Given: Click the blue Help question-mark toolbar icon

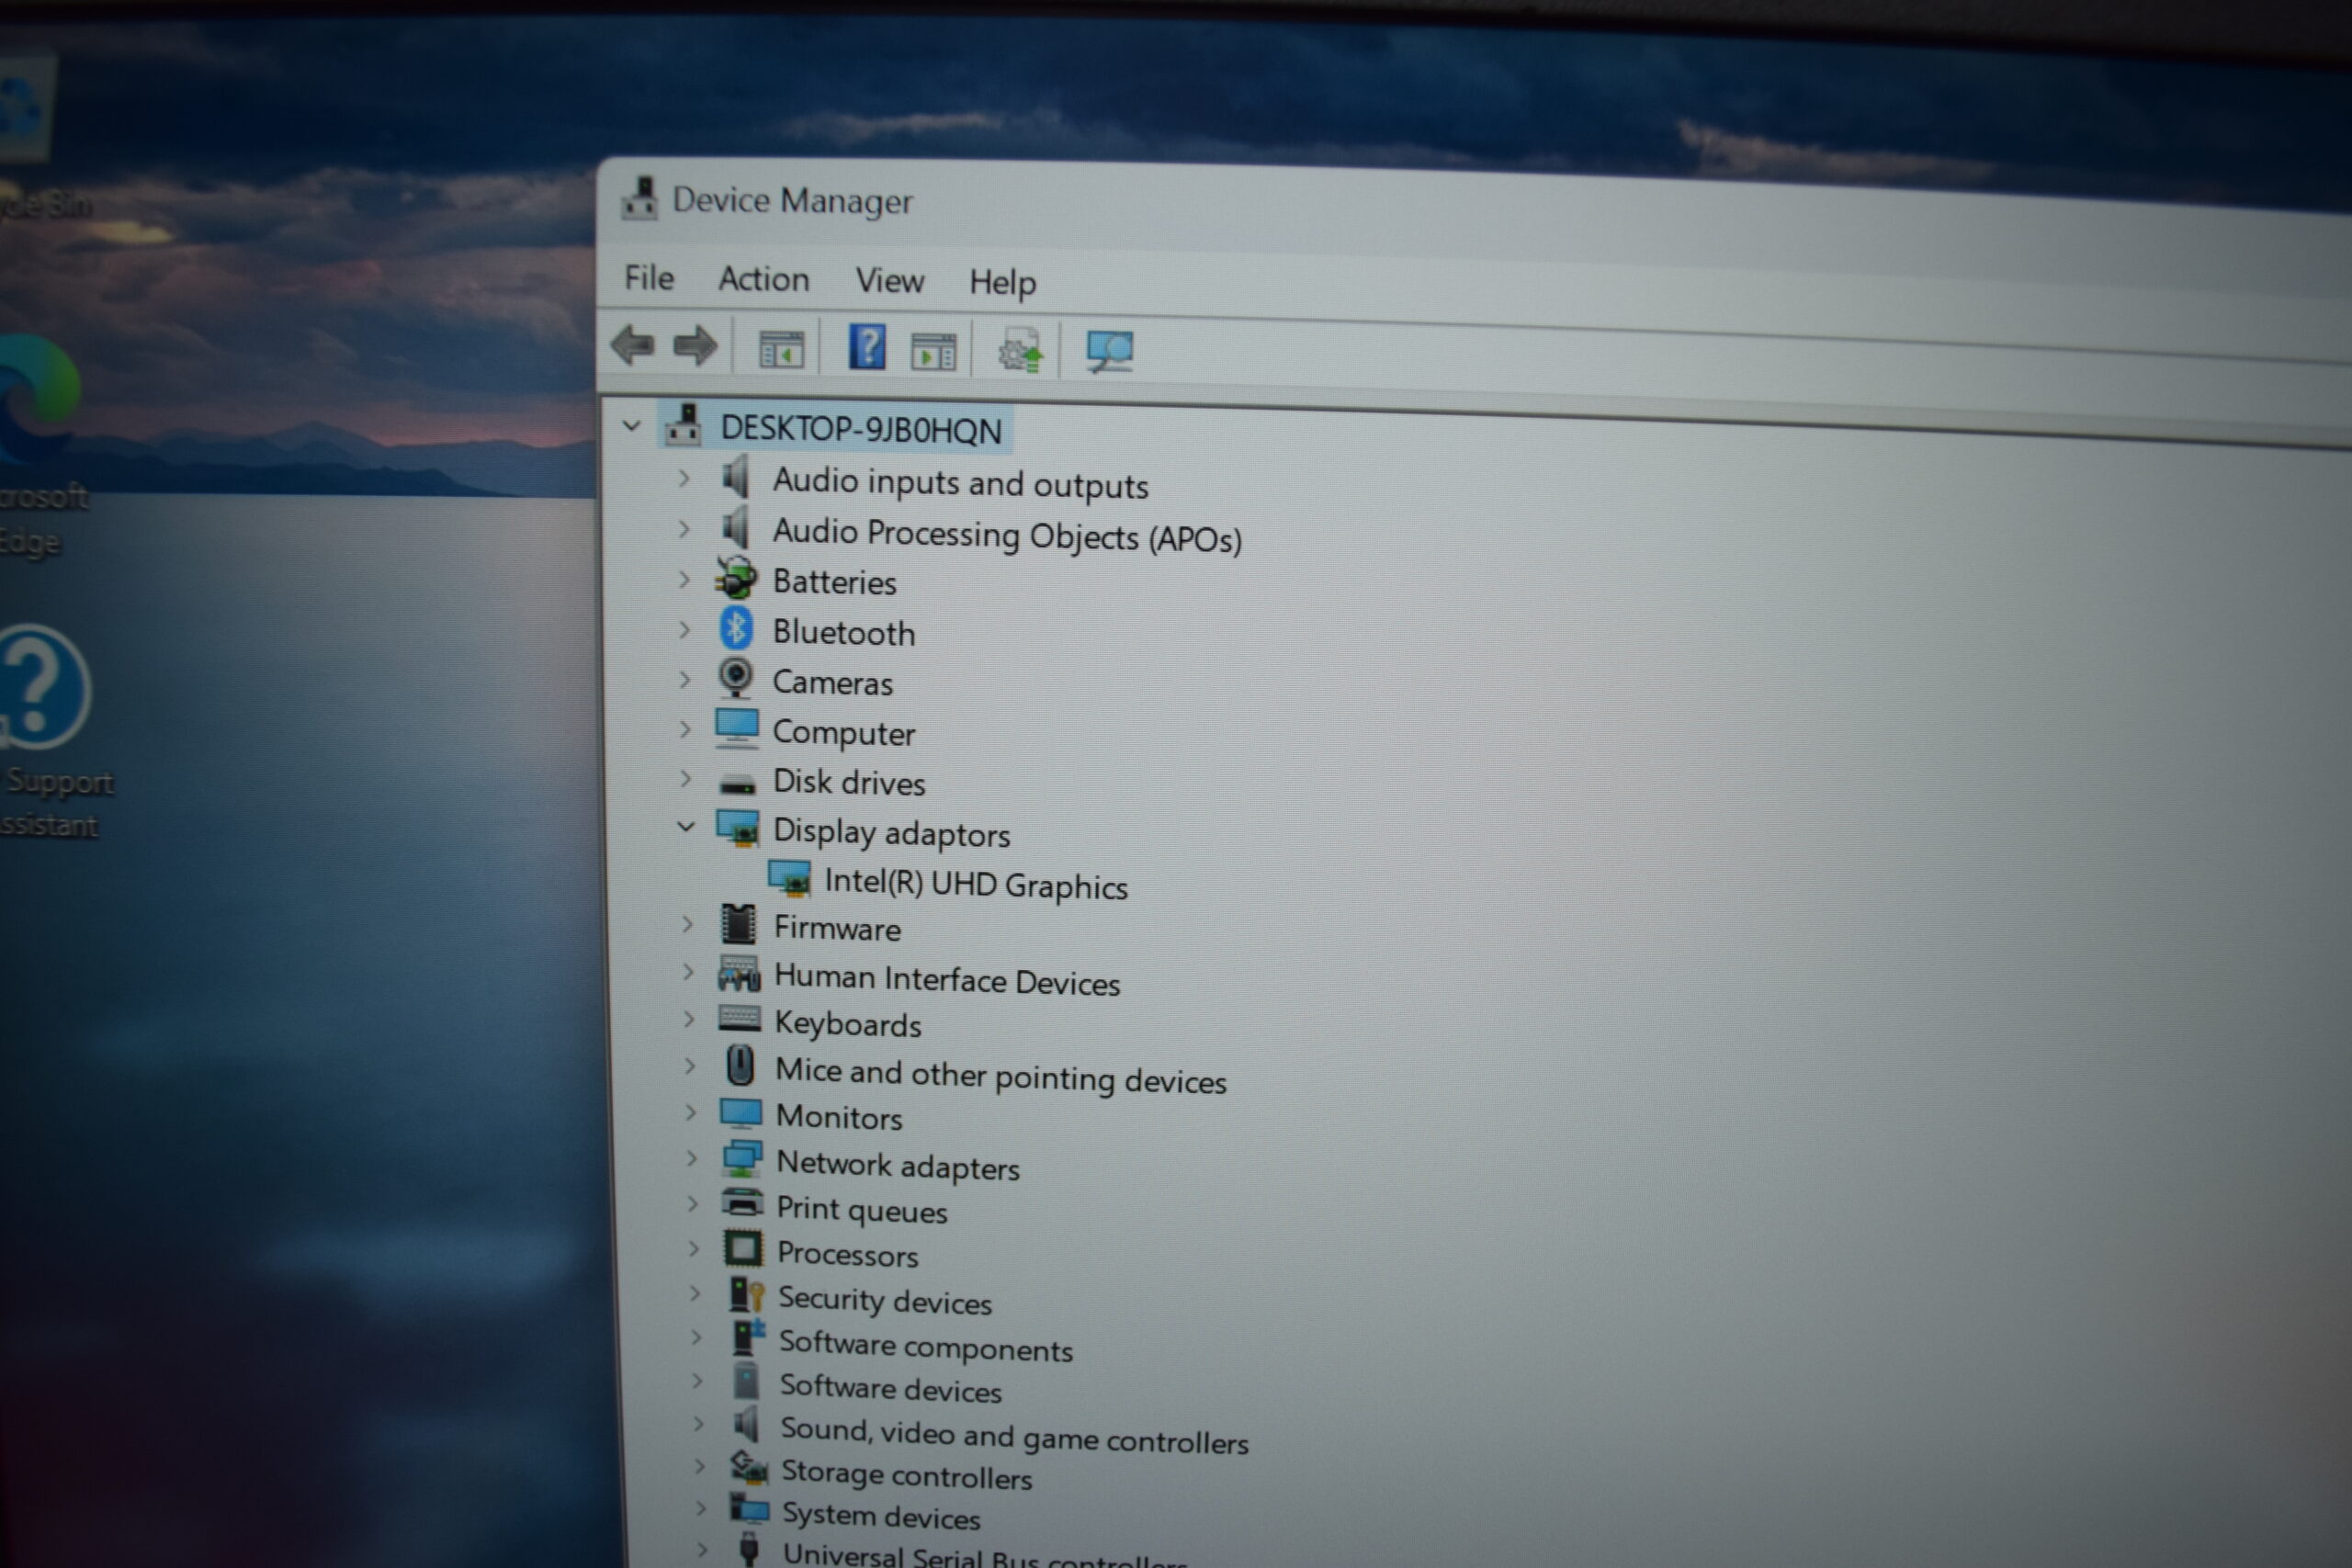Looking at the screenshot, I should (x=867, y=348).
